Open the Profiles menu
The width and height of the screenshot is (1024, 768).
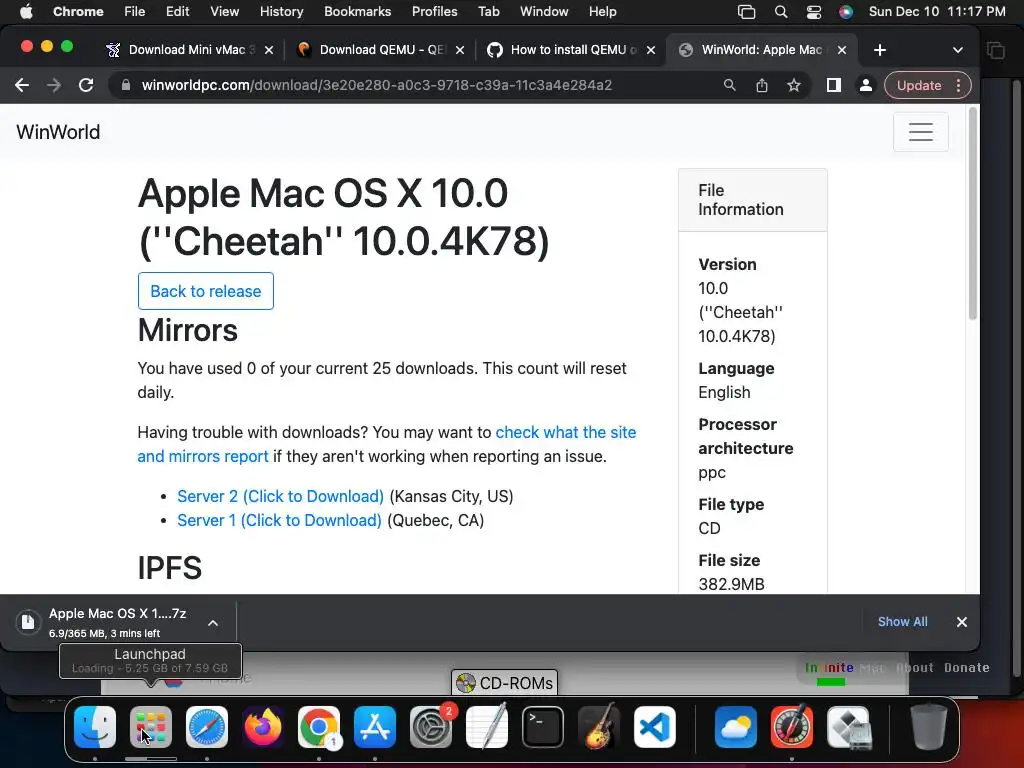pyautogui.click(x=434, y=12)
